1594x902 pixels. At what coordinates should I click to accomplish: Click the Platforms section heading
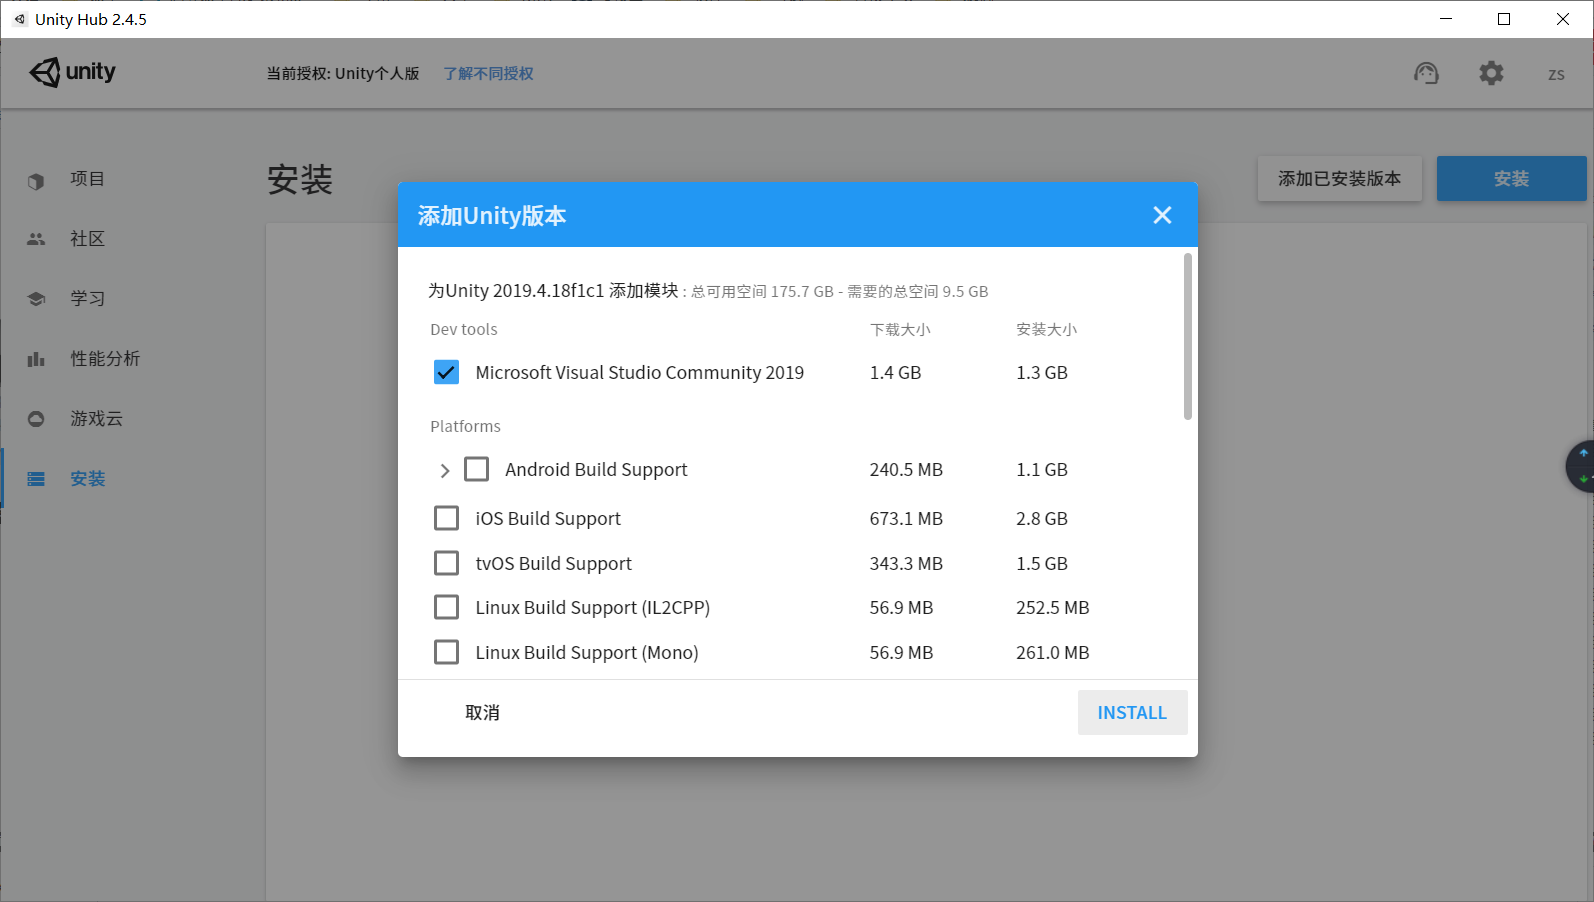[x=465, y=427]
